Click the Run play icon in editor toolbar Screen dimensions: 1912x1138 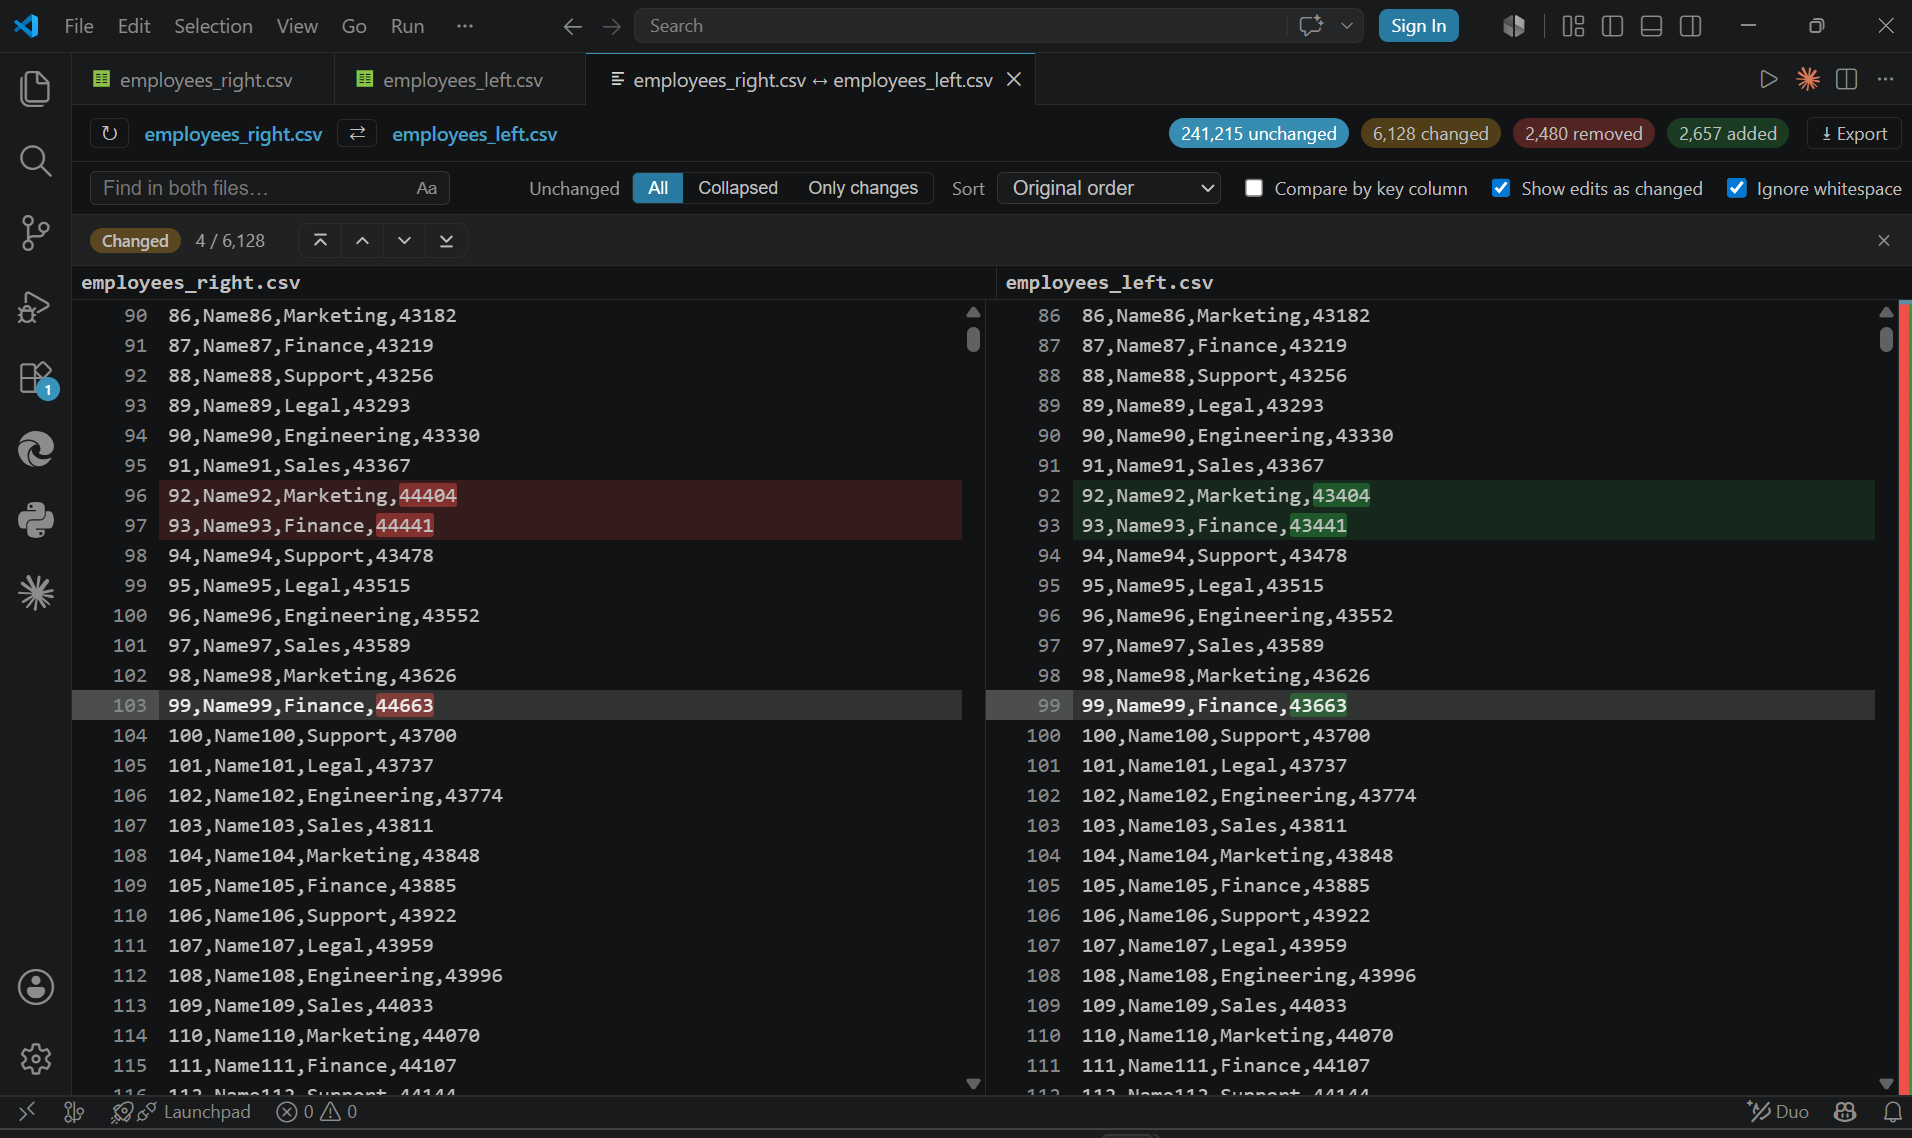click(x=1768, y=79)
